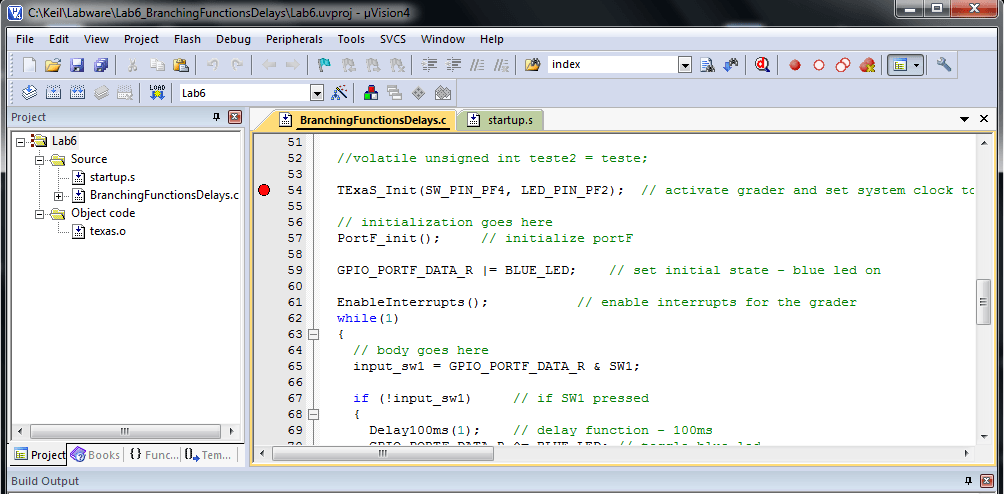This screenshot has height=494, width=1004.
Task: Toggle breakpoint on line 54
Action: coord(264,190)
